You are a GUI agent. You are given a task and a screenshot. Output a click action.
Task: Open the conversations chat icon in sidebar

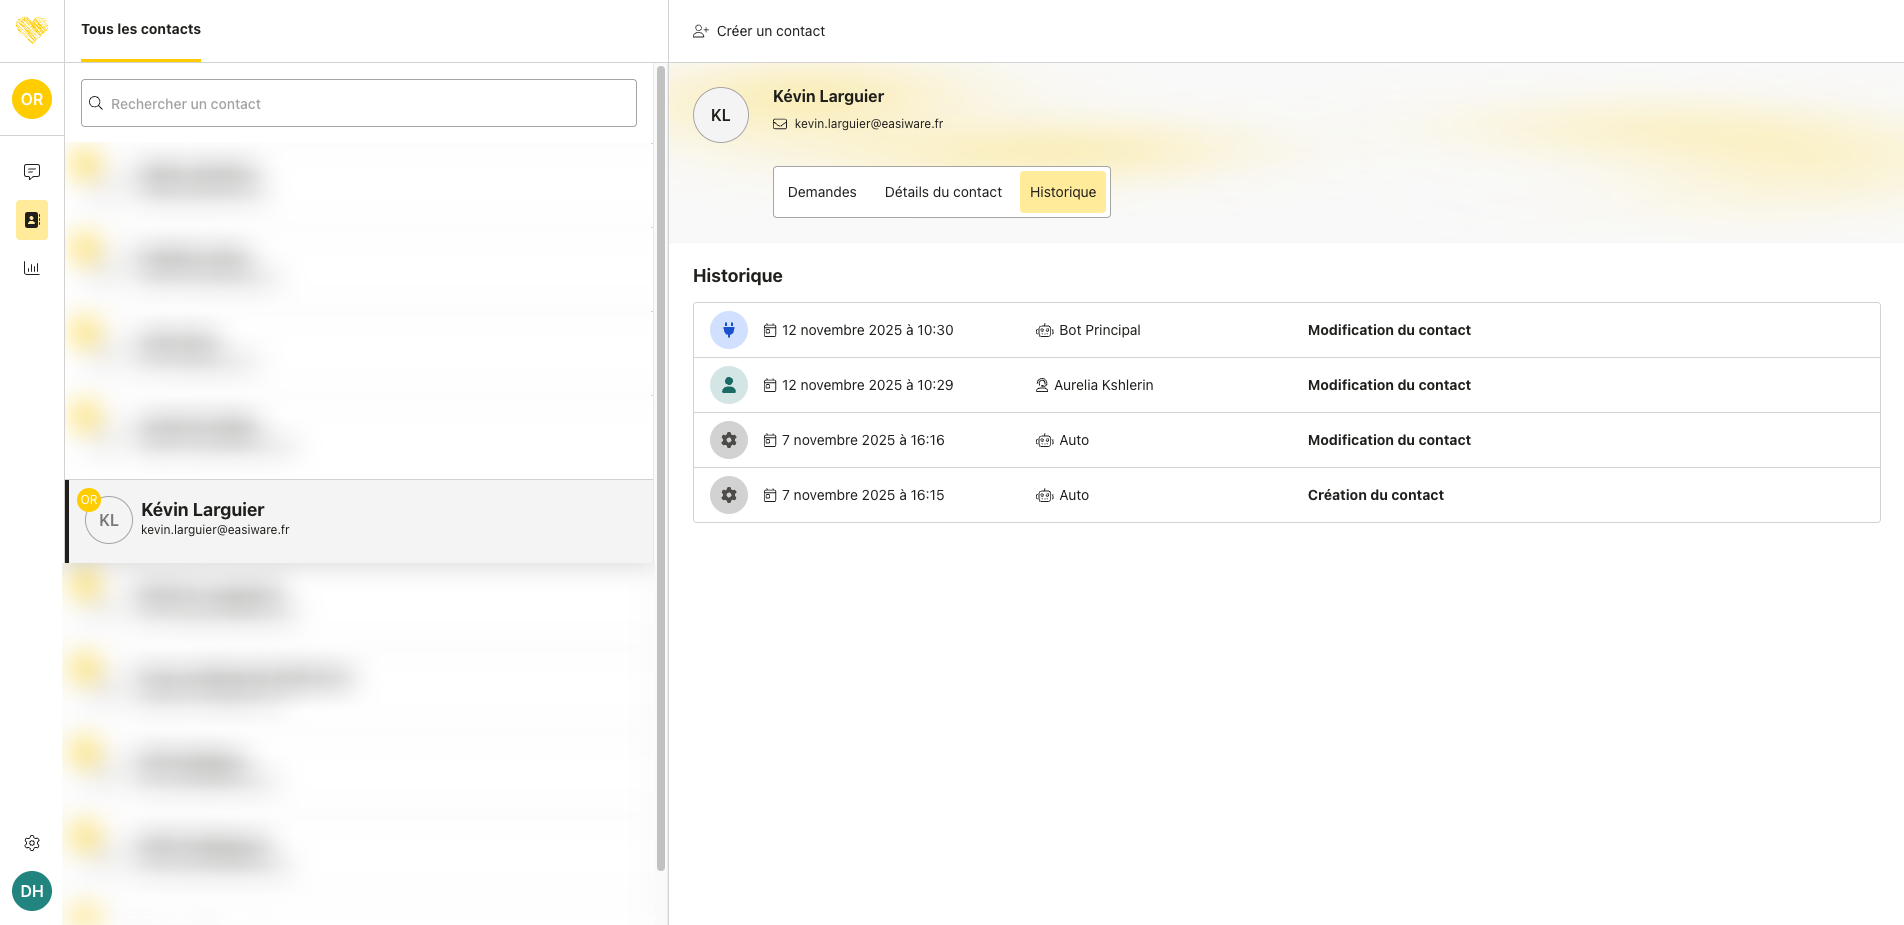tap(32, 172)
